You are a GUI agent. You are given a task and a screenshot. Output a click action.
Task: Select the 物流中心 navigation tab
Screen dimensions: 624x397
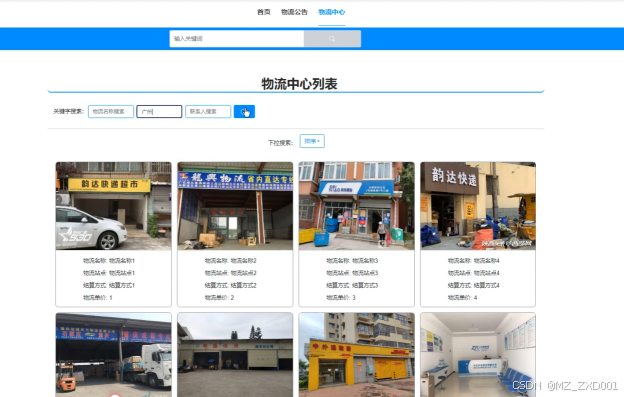pos(332,12)
